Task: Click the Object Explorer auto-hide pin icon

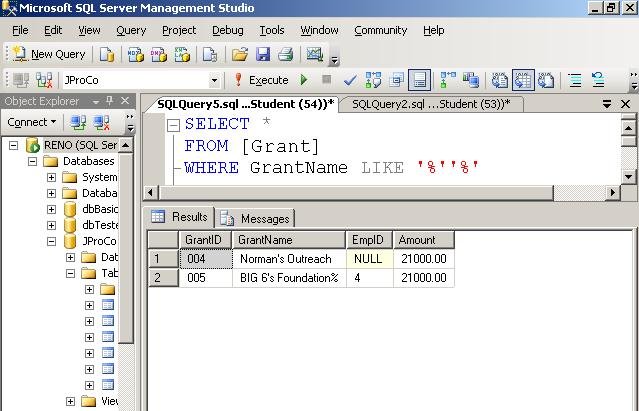Action: coord(110,101)
